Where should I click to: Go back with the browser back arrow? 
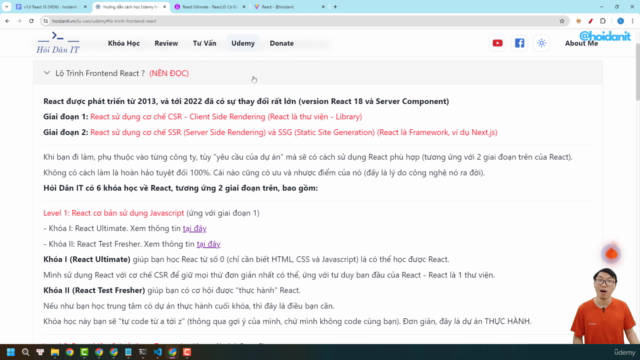click(x=7, y=21)
